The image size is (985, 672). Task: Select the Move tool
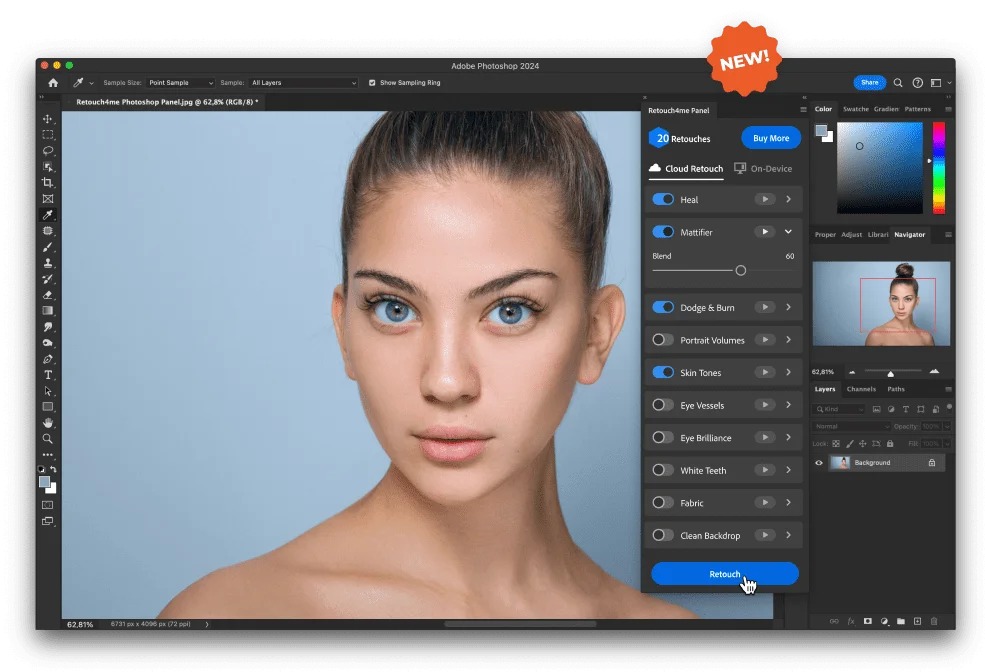pyautogui.click(x=48, y=119)
